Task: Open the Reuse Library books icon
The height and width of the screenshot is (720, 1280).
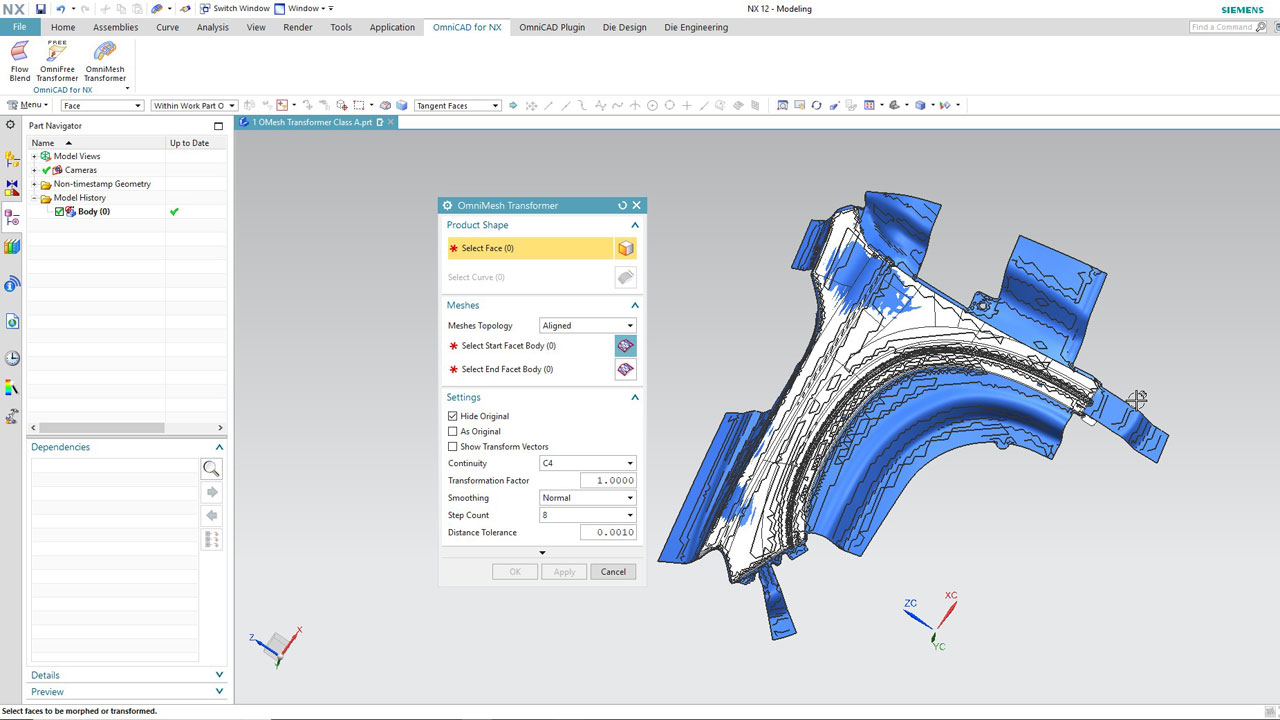Action: click(12, 246)
